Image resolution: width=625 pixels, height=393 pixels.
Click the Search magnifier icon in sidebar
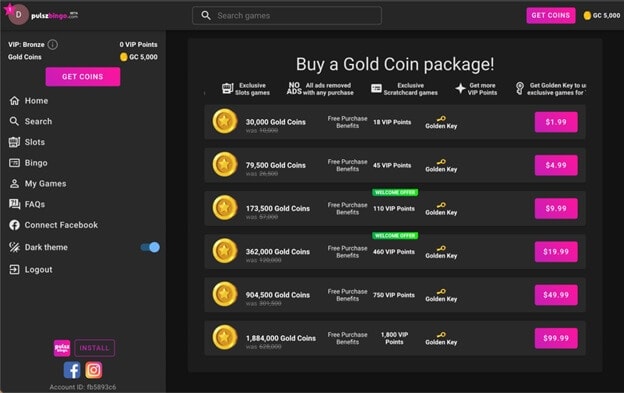[x=14, y=121]
